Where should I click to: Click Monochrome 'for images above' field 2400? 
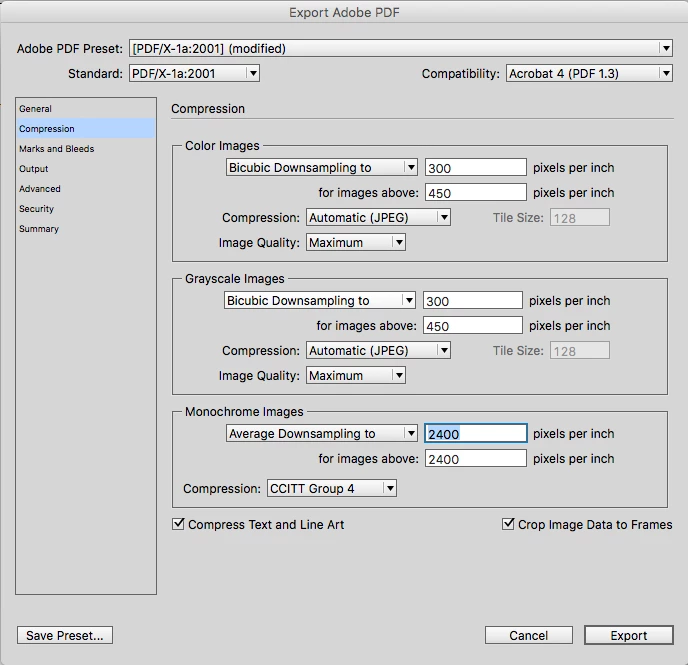point(476,458)
